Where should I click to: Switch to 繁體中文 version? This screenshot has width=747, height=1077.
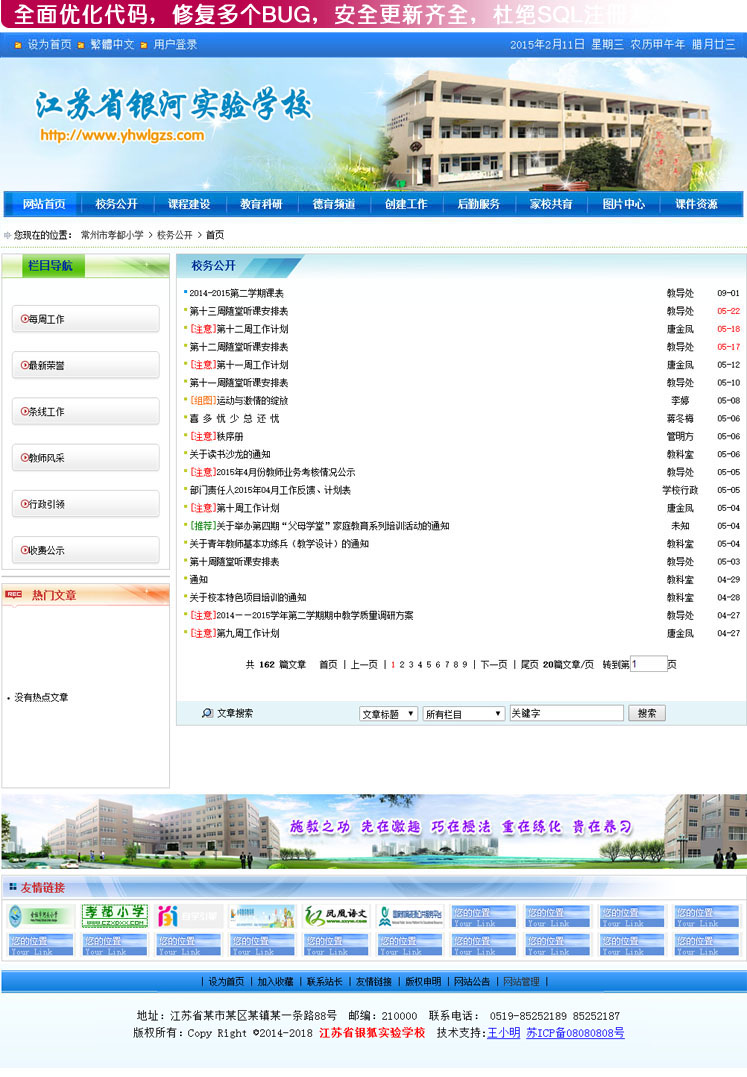click(113, 45)
